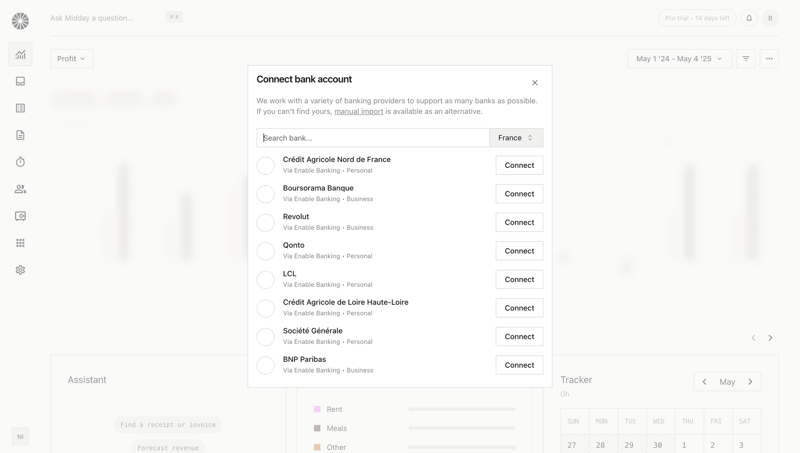Choose Find a receipt or invoice suggestion

[168, 424]
